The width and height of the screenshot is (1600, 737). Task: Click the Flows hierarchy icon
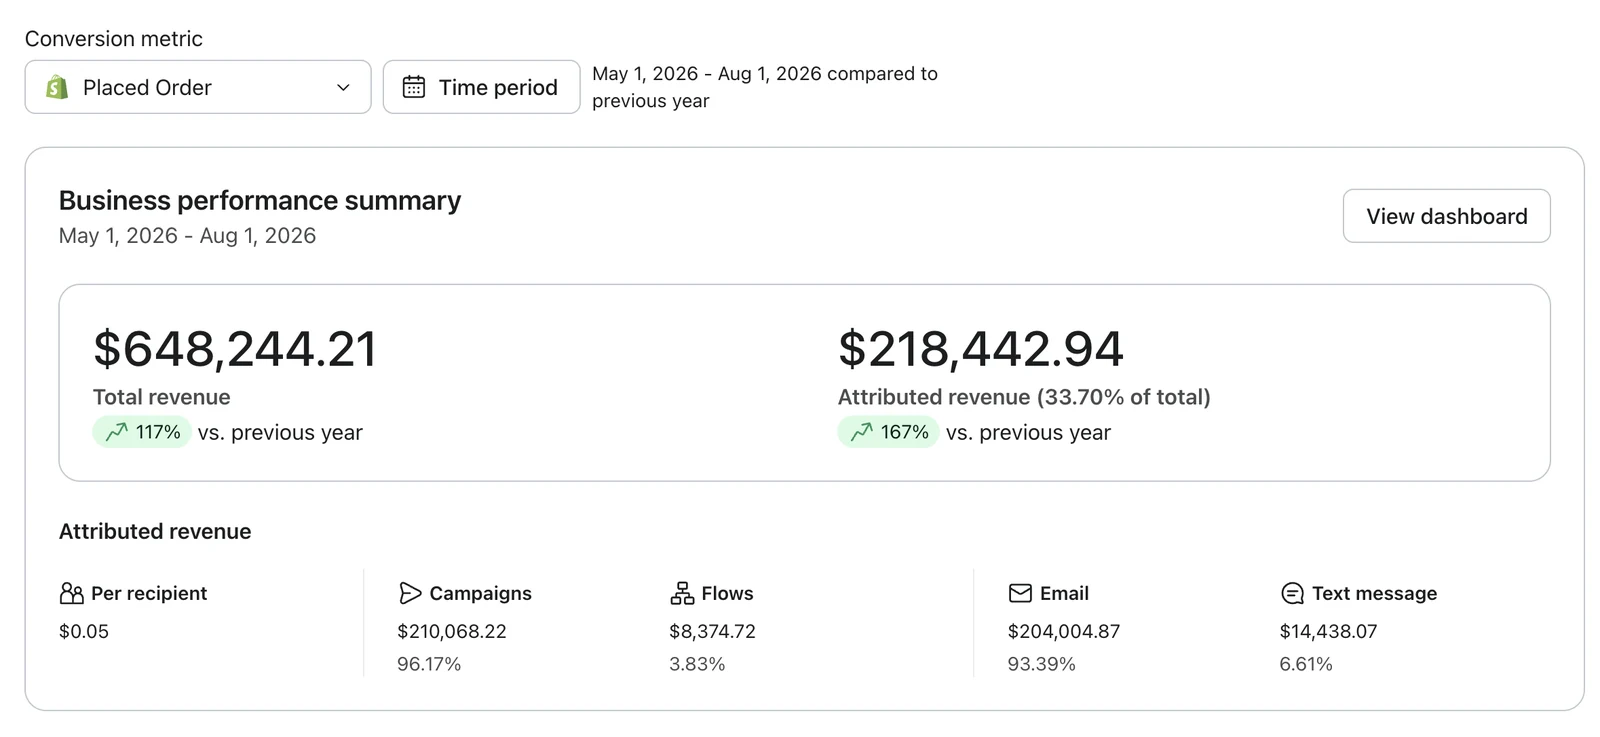682,593
